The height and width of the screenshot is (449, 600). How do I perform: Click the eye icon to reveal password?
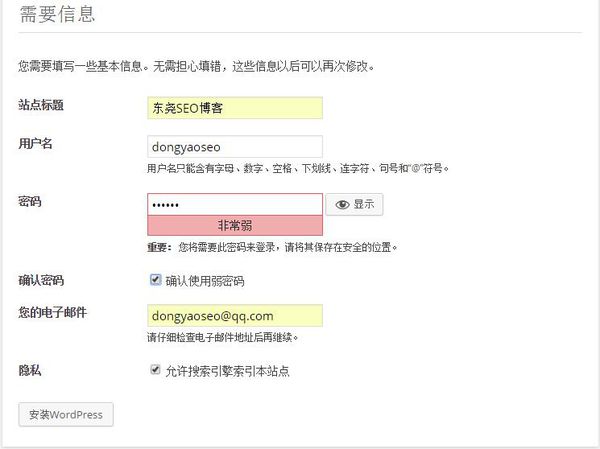(343, 204)
